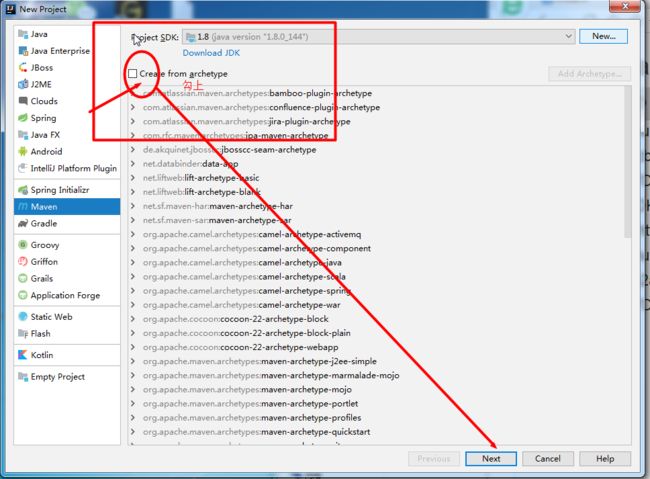650x479 pixels.
Task: Expand net.databinder data-app entry
Action: click(x=133, y=164)
